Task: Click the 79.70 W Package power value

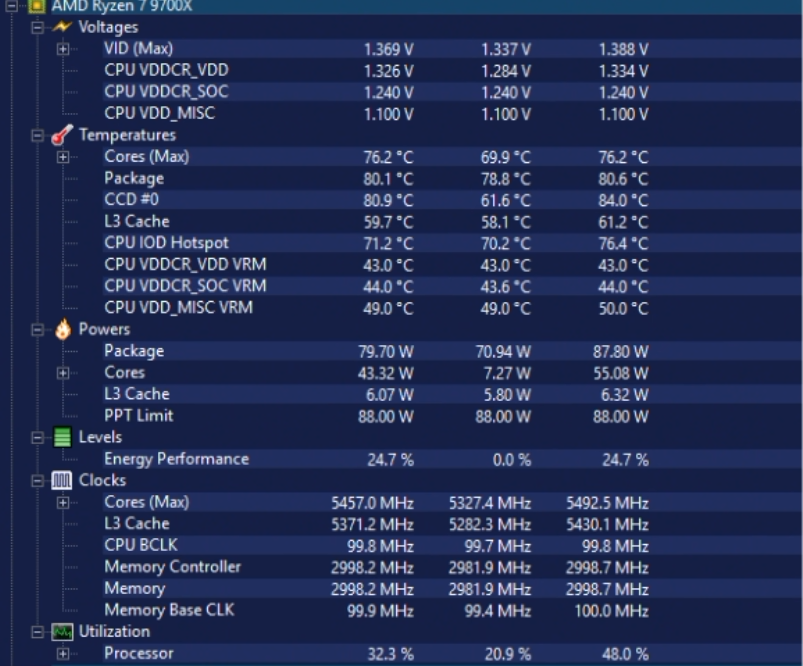Action: click(386, 351)
